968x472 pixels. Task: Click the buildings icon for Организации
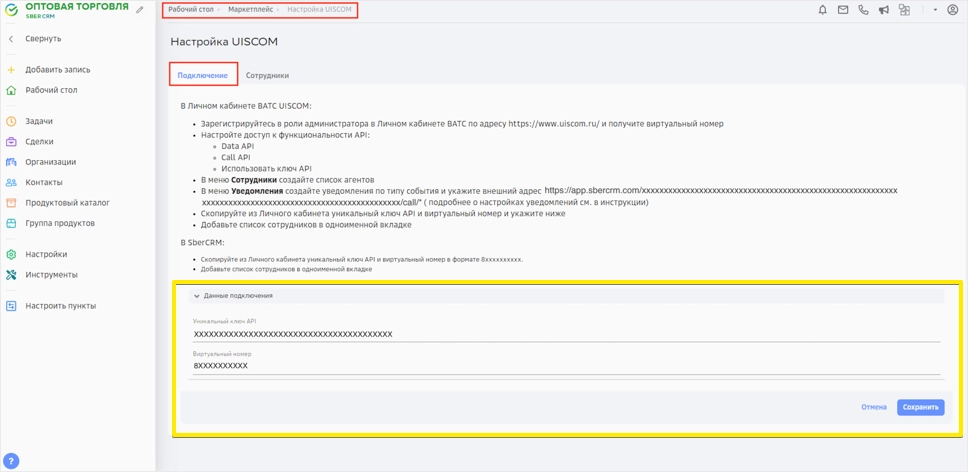(x=10, y=162)
